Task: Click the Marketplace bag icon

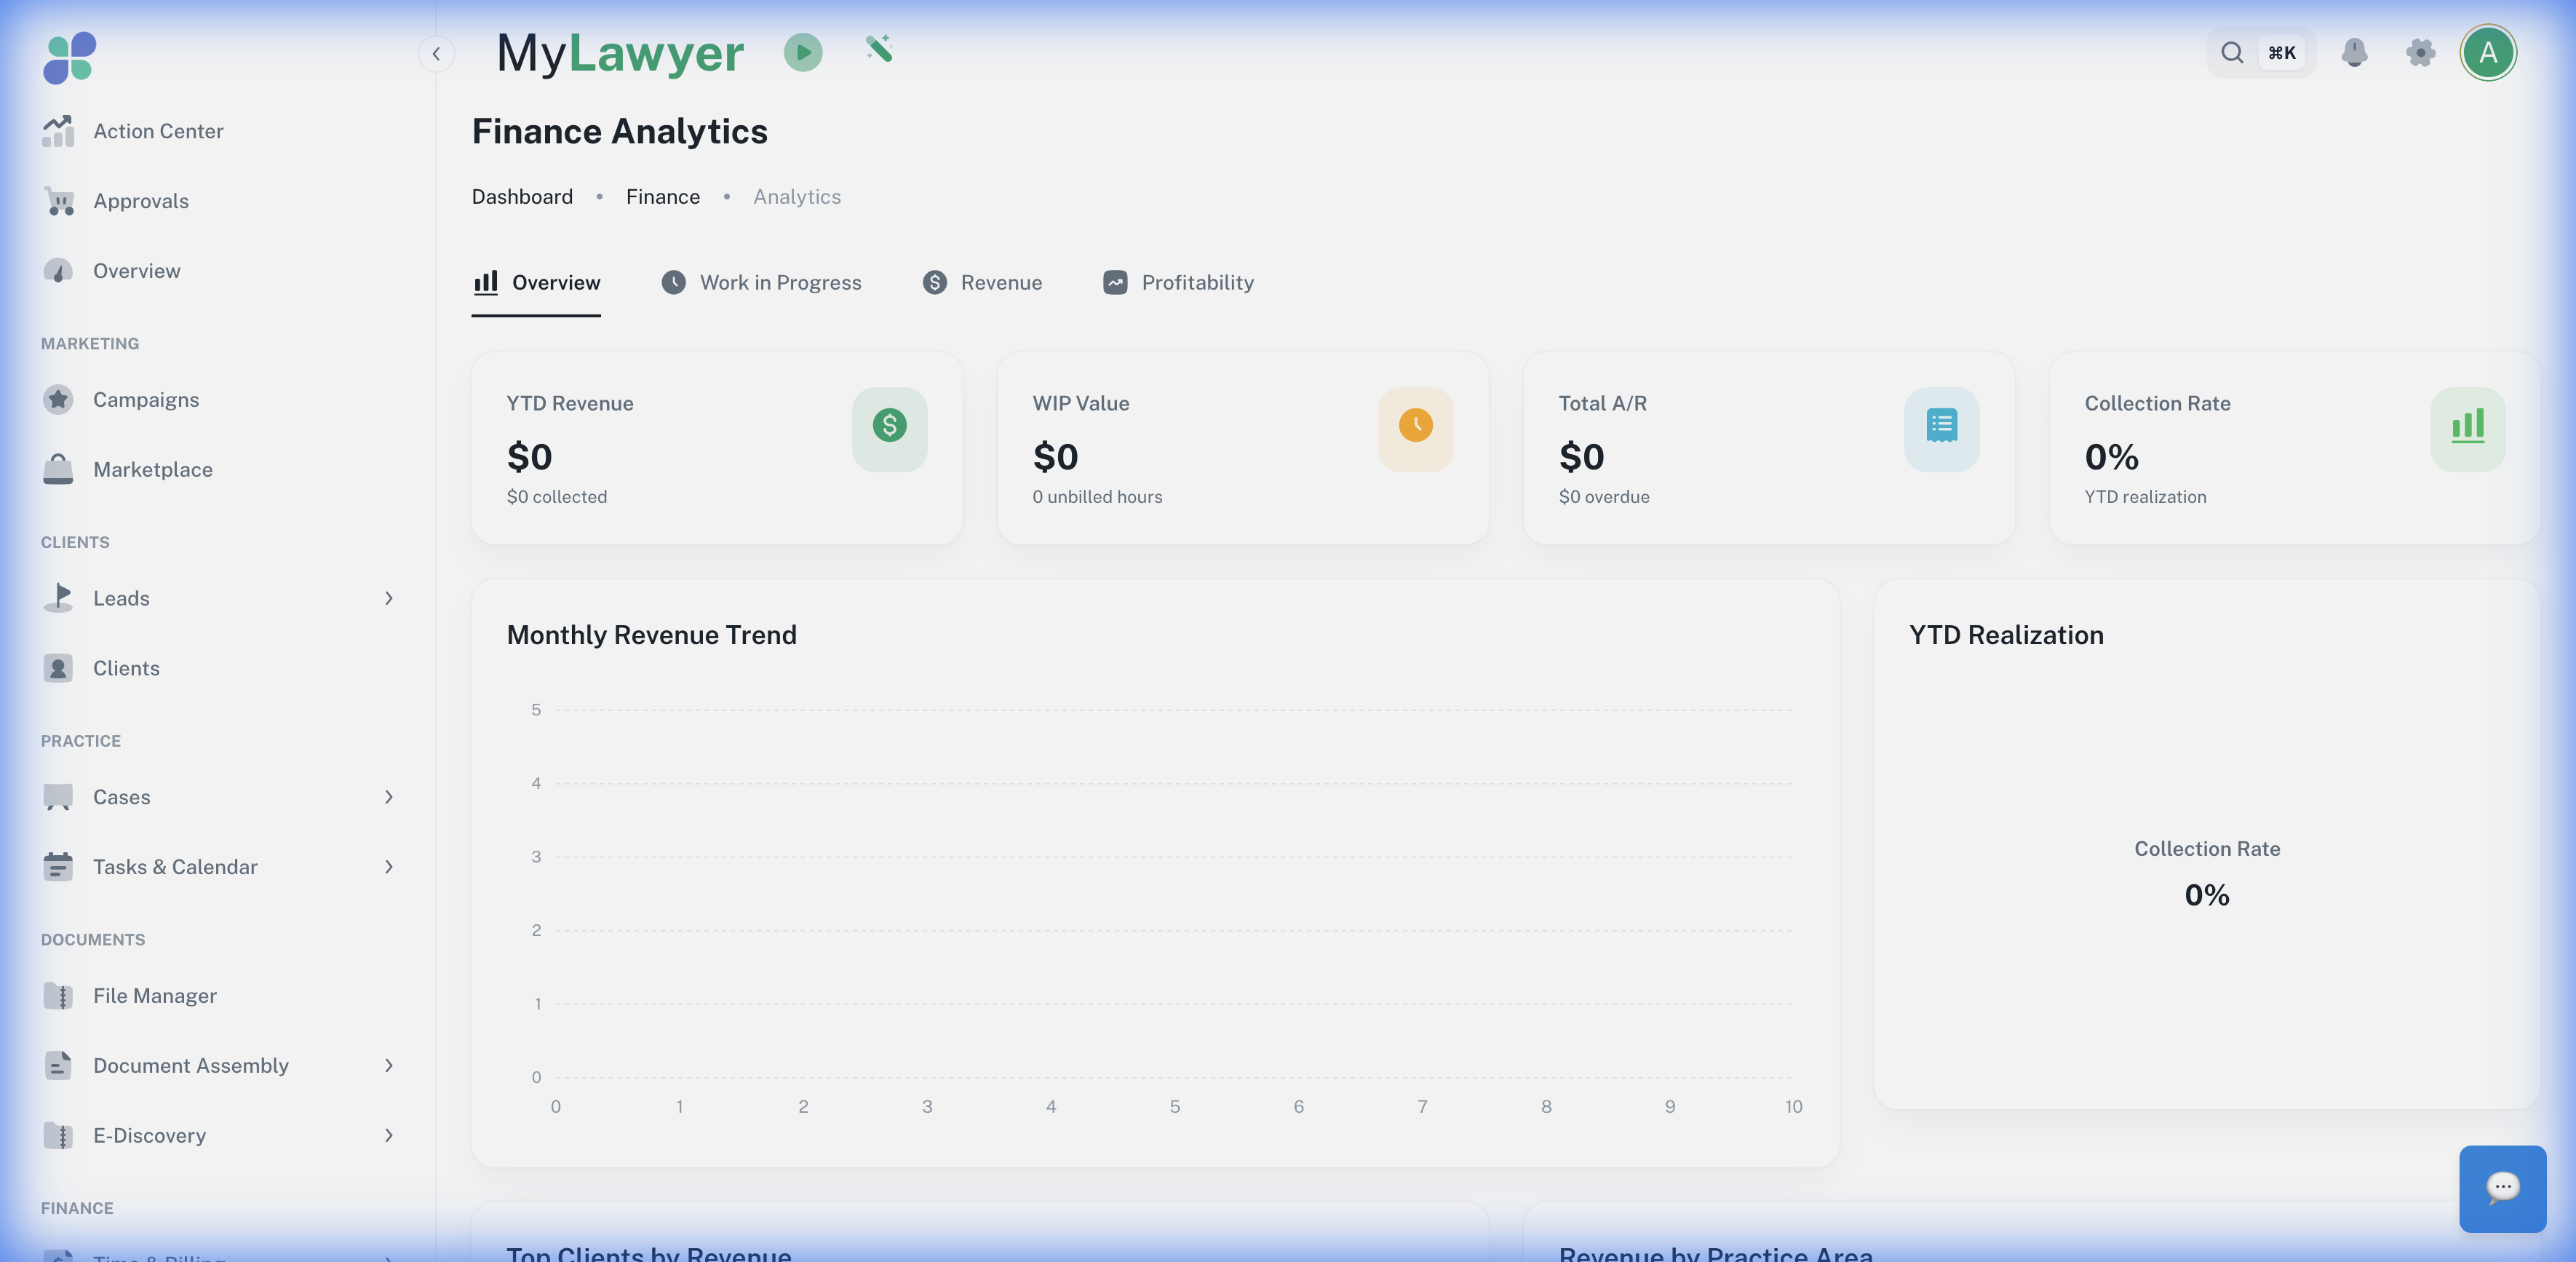Action: [58, 469]
